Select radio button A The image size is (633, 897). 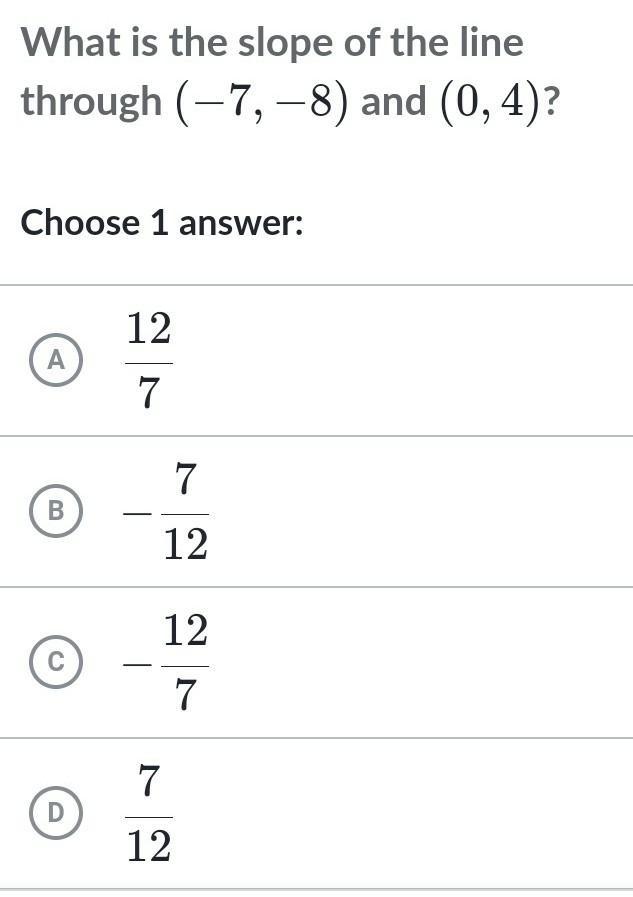tap(57, 360)
